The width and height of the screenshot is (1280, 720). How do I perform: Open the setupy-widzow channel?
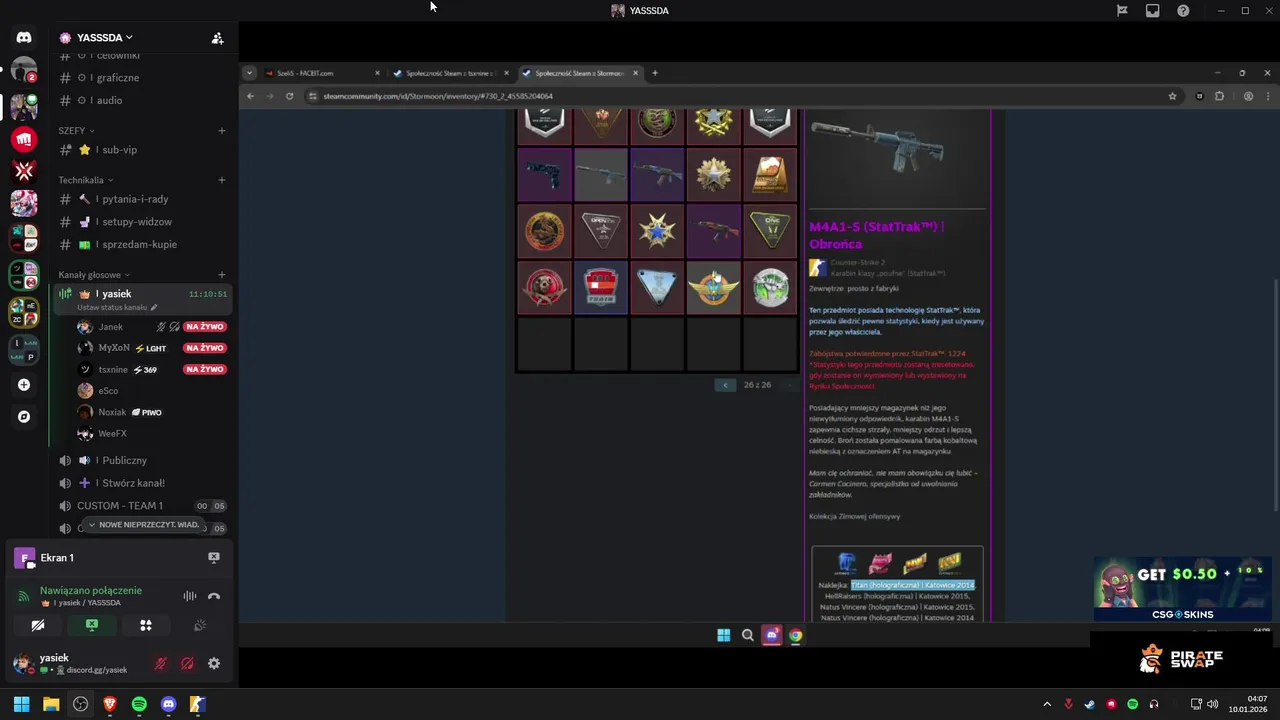(x=142, y=222)
